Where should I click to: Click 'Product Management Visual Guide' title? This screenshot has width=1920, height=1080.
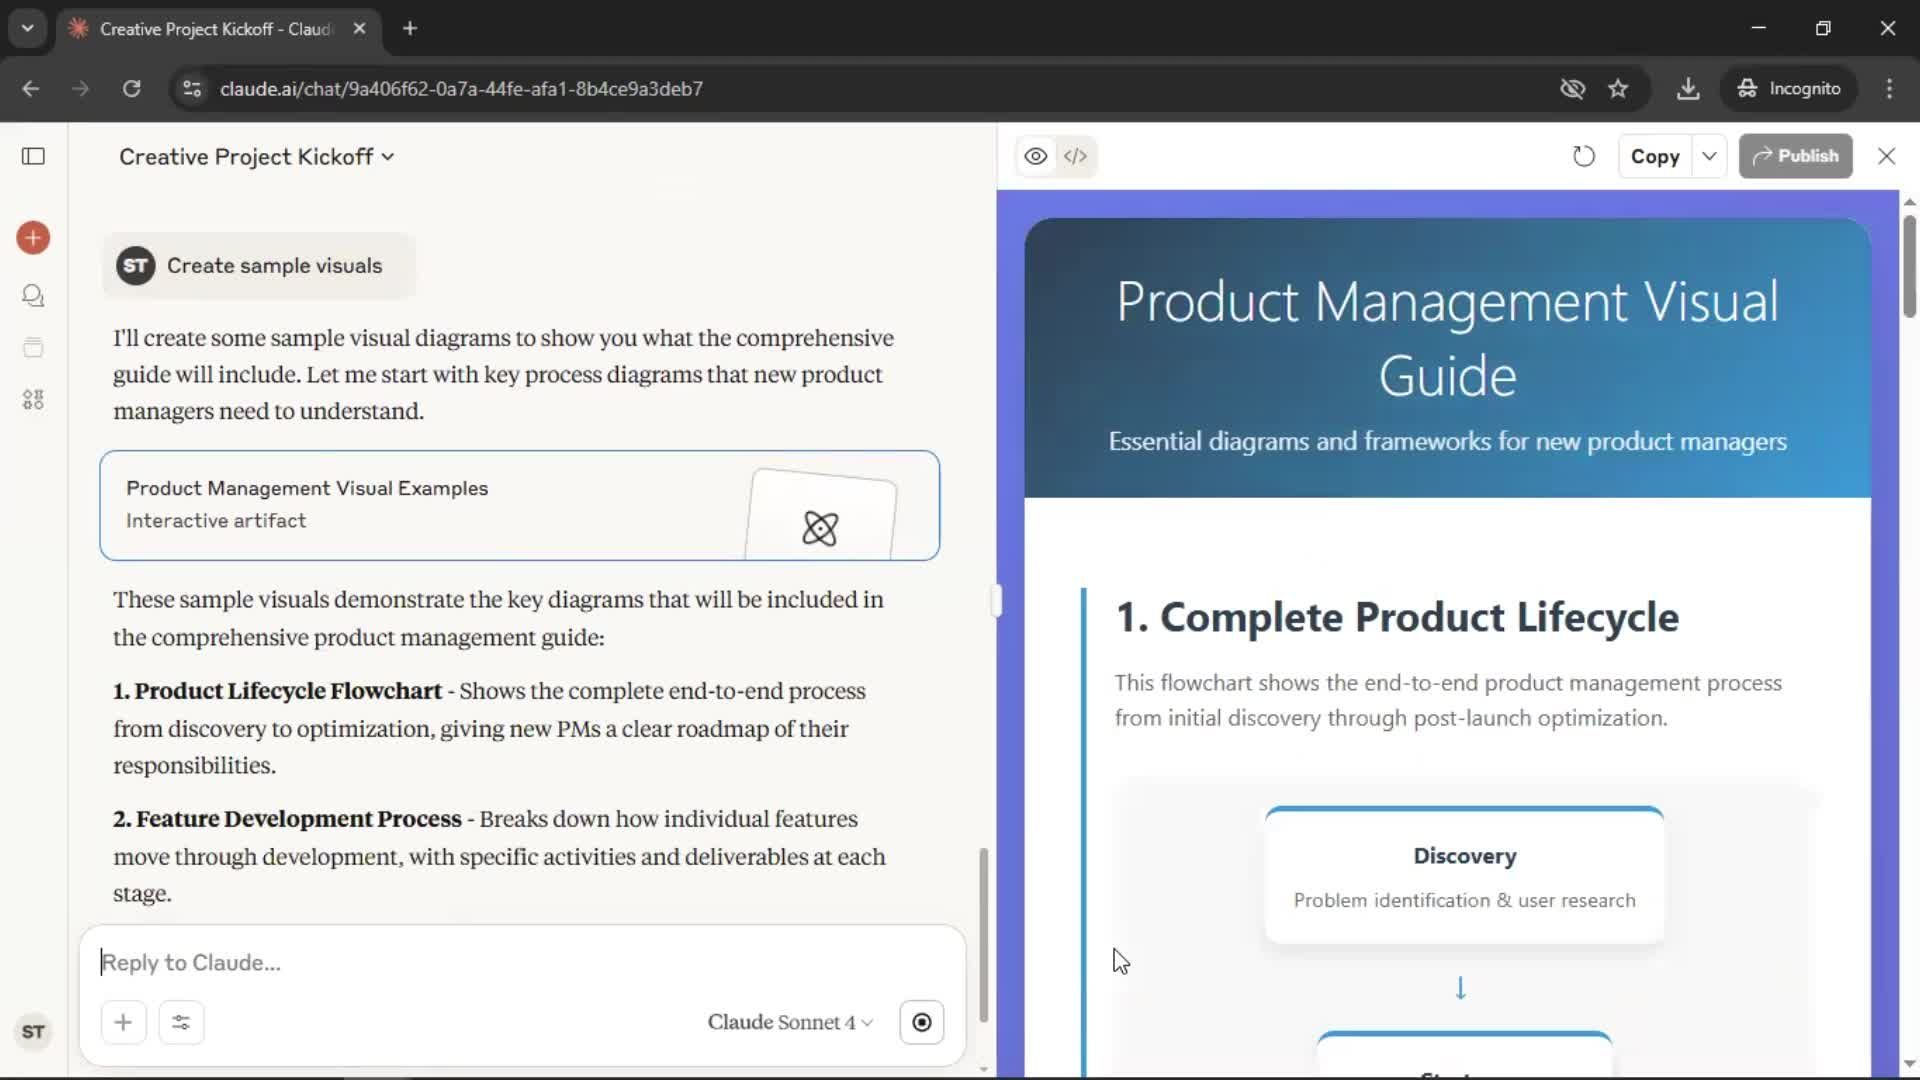coord(1447,338)
